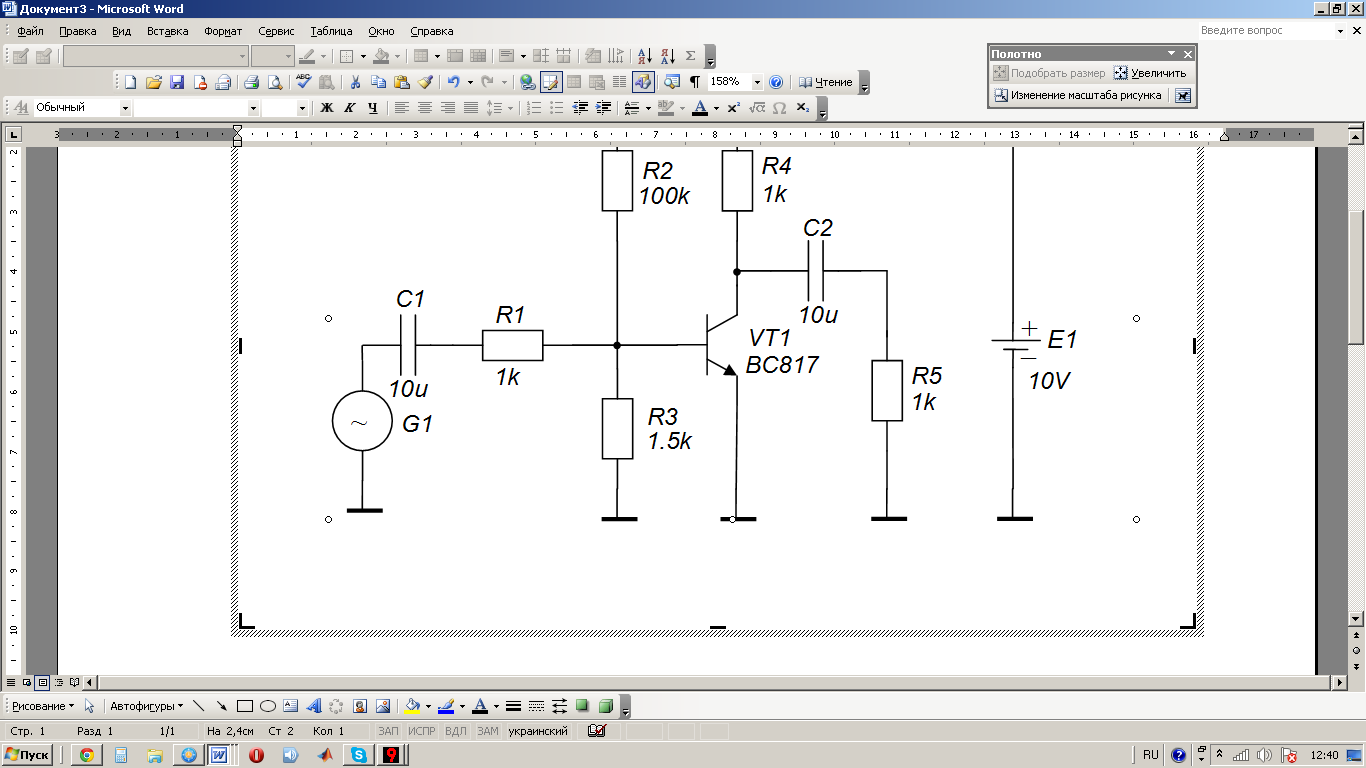Screen dimensions: 1366x768
Task: Click Изменение масштаба рисунка button
Action: [x=1078, y=95]
